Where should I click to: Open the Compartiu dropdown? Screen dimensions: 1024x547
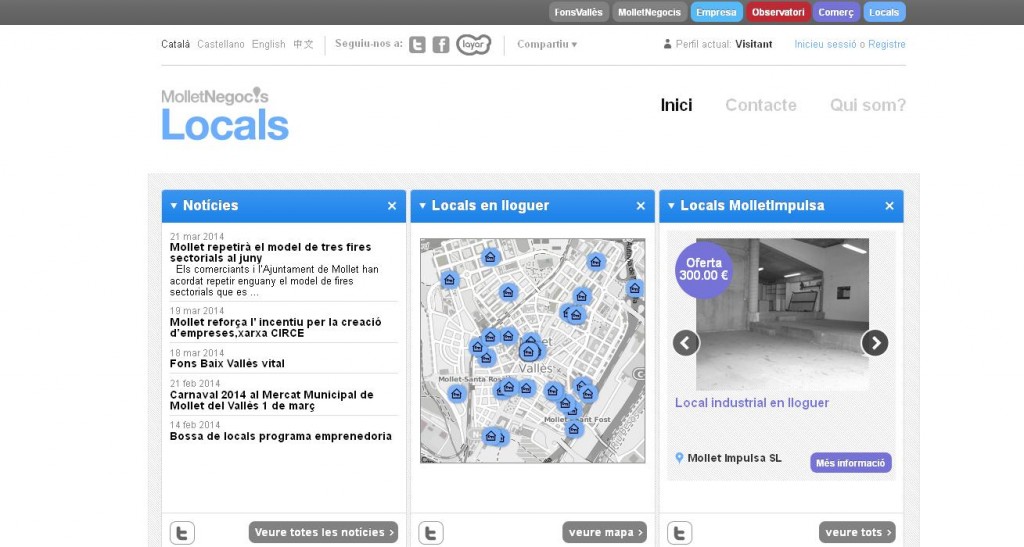coord(547,44)
